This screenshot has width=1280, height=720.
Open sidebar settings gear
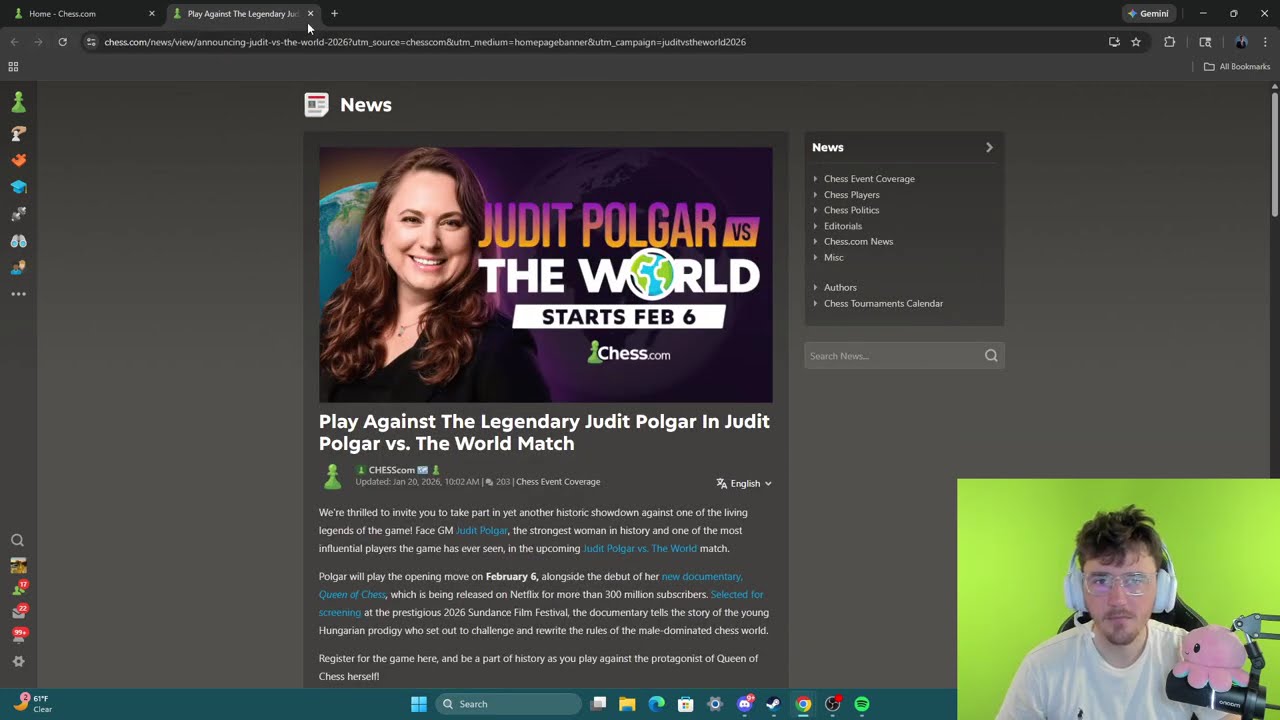[x=18, y=661]
